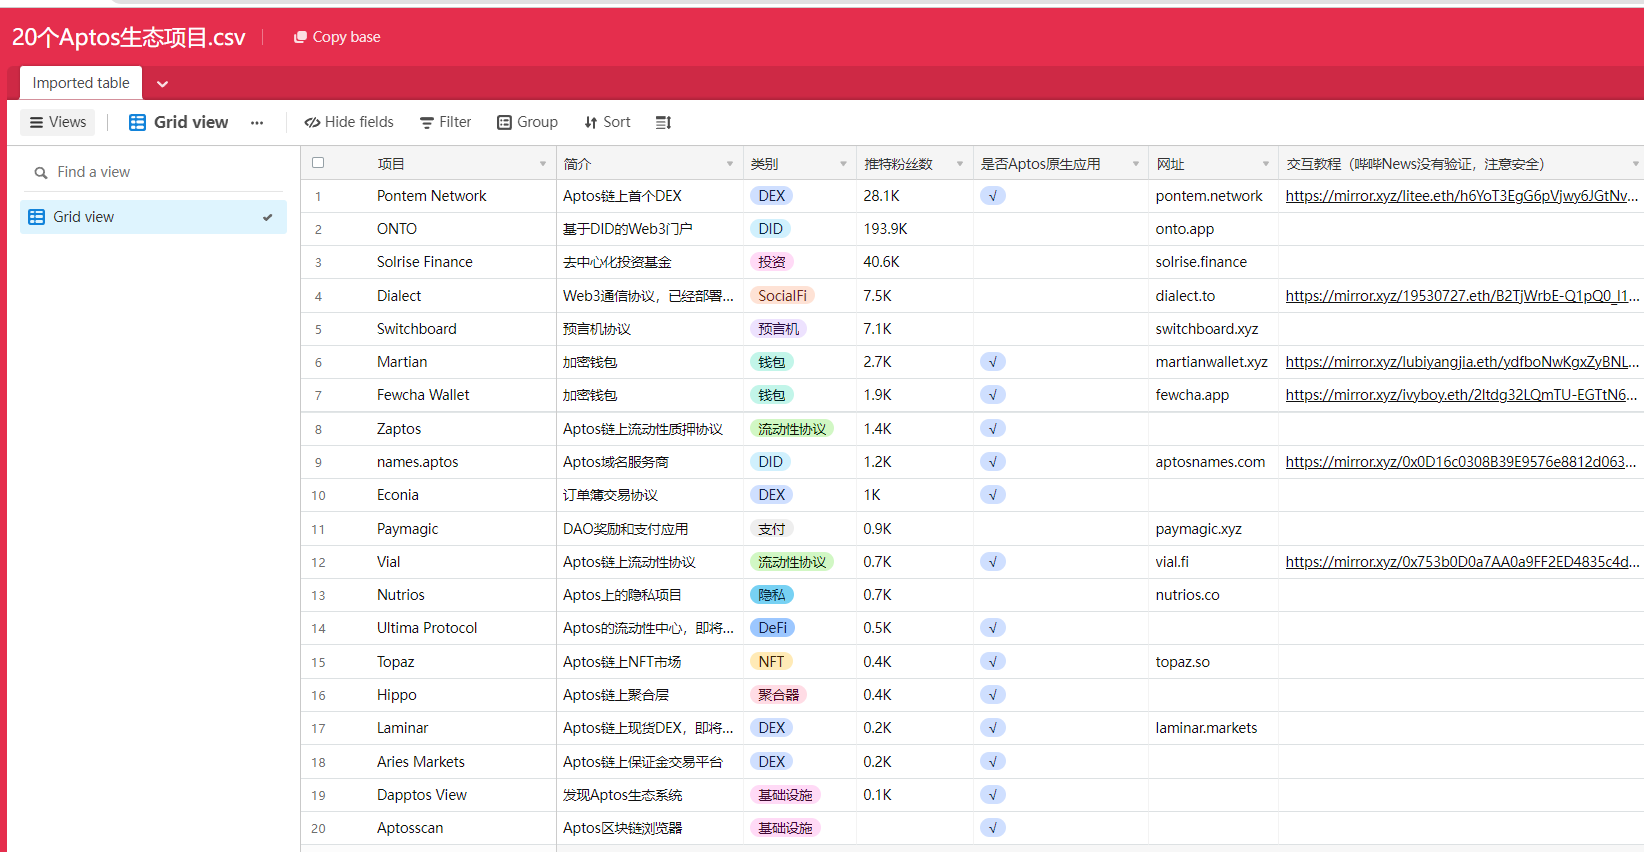The height and width of the screenshot is (852, 1644).
Task: Open the Pontem Network mirror.xyz tutorial link
Action: [1462, 196]
